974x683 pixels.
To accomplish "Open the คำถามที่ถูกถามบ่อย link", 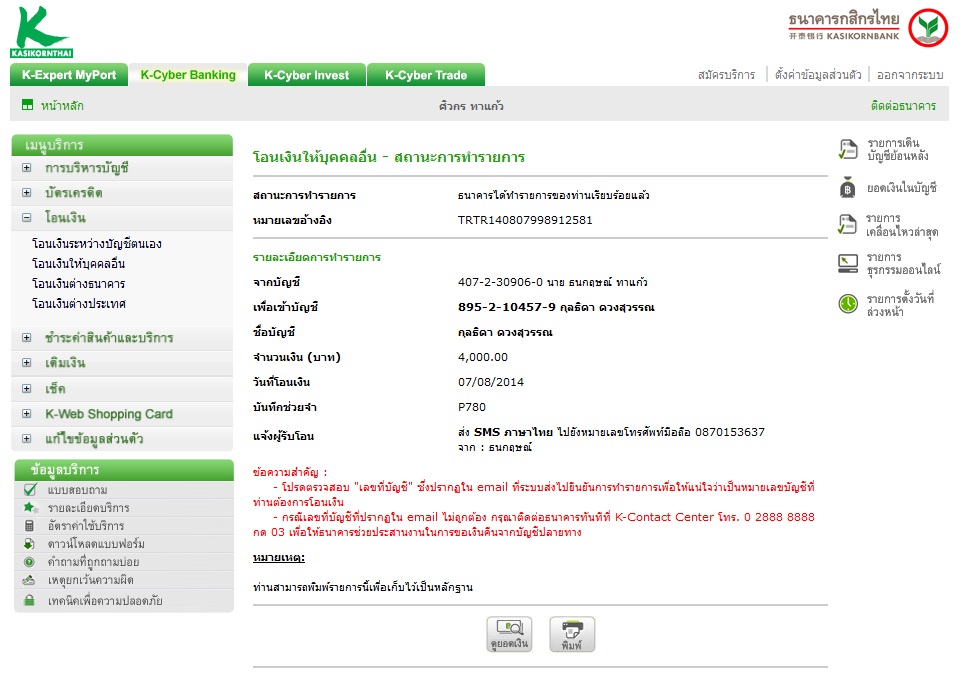I will coord(94,562).
